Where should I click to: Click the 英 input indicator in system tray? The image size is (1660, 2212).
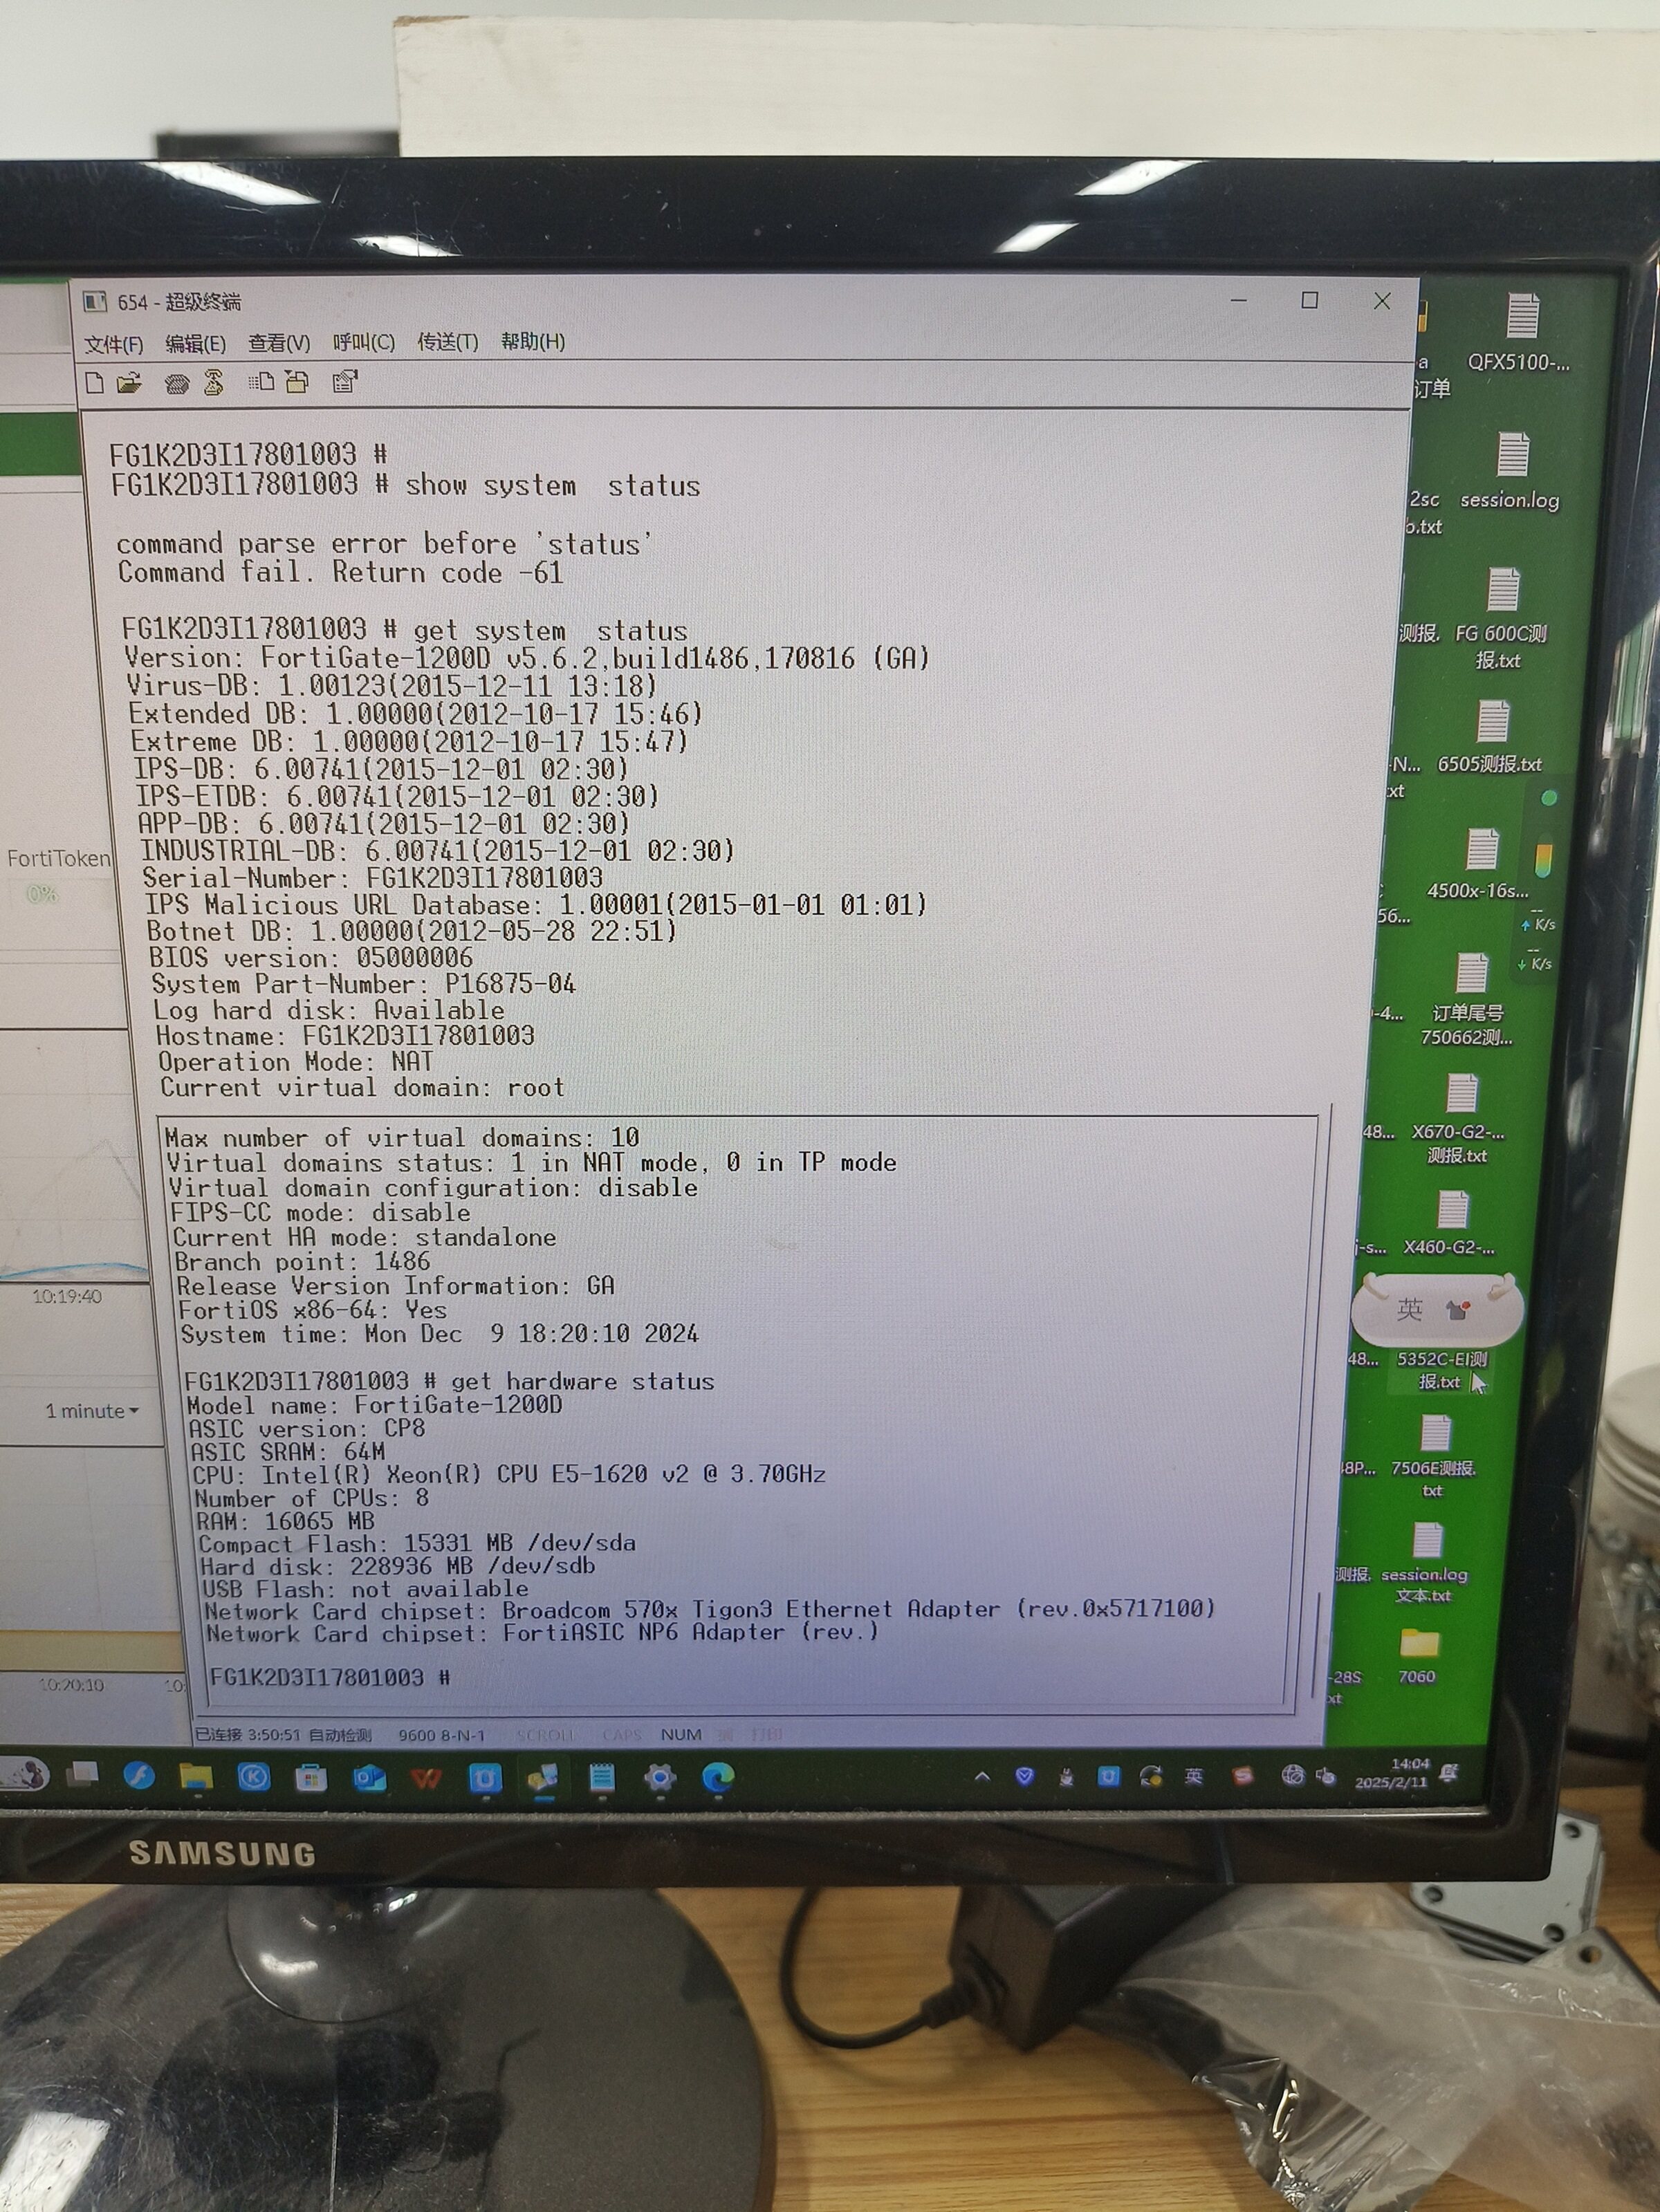click(x=1194, y=1776)
